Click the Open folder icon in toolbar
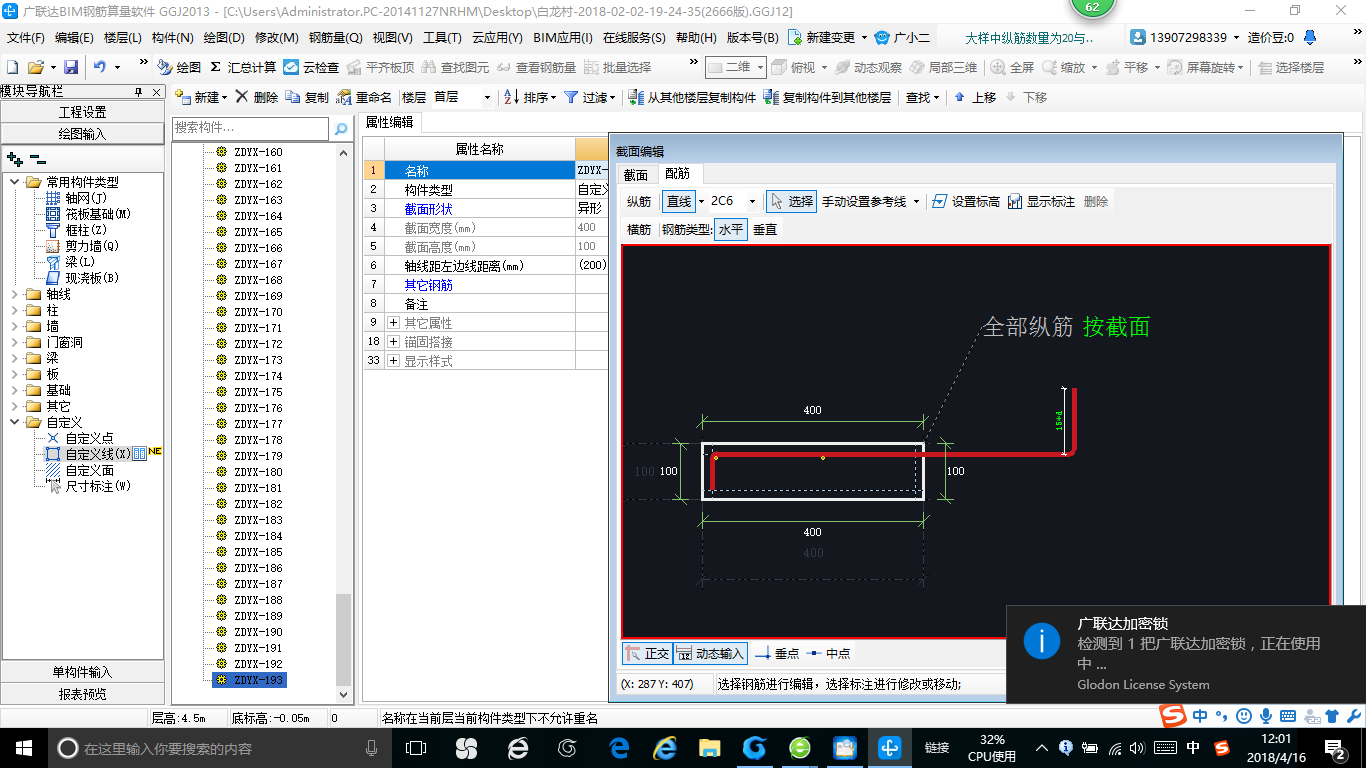 [35, 67]
